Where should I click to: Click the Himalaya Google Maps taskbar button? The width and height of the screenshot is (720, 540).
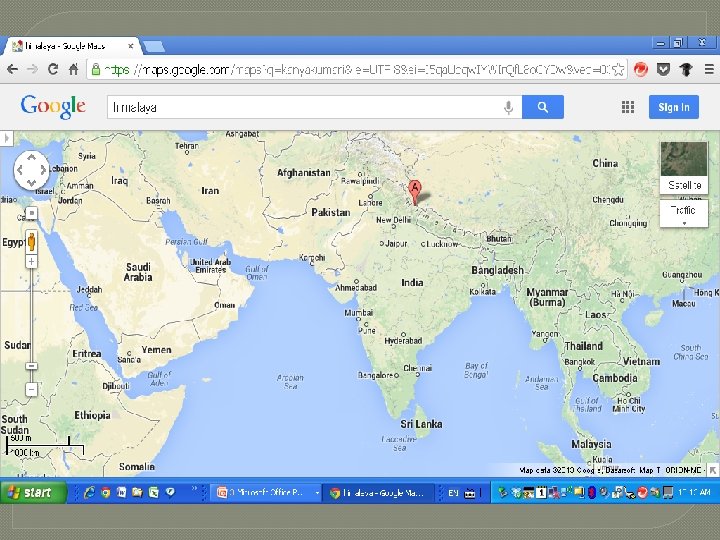[379, 493]
